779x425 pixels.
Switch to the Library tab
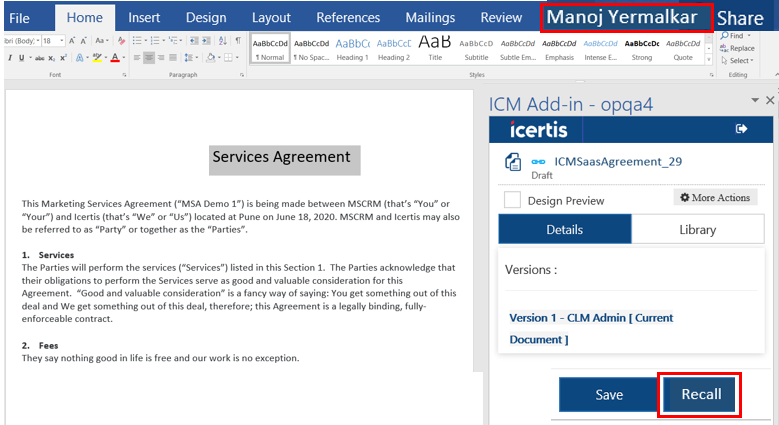point(697,229)
